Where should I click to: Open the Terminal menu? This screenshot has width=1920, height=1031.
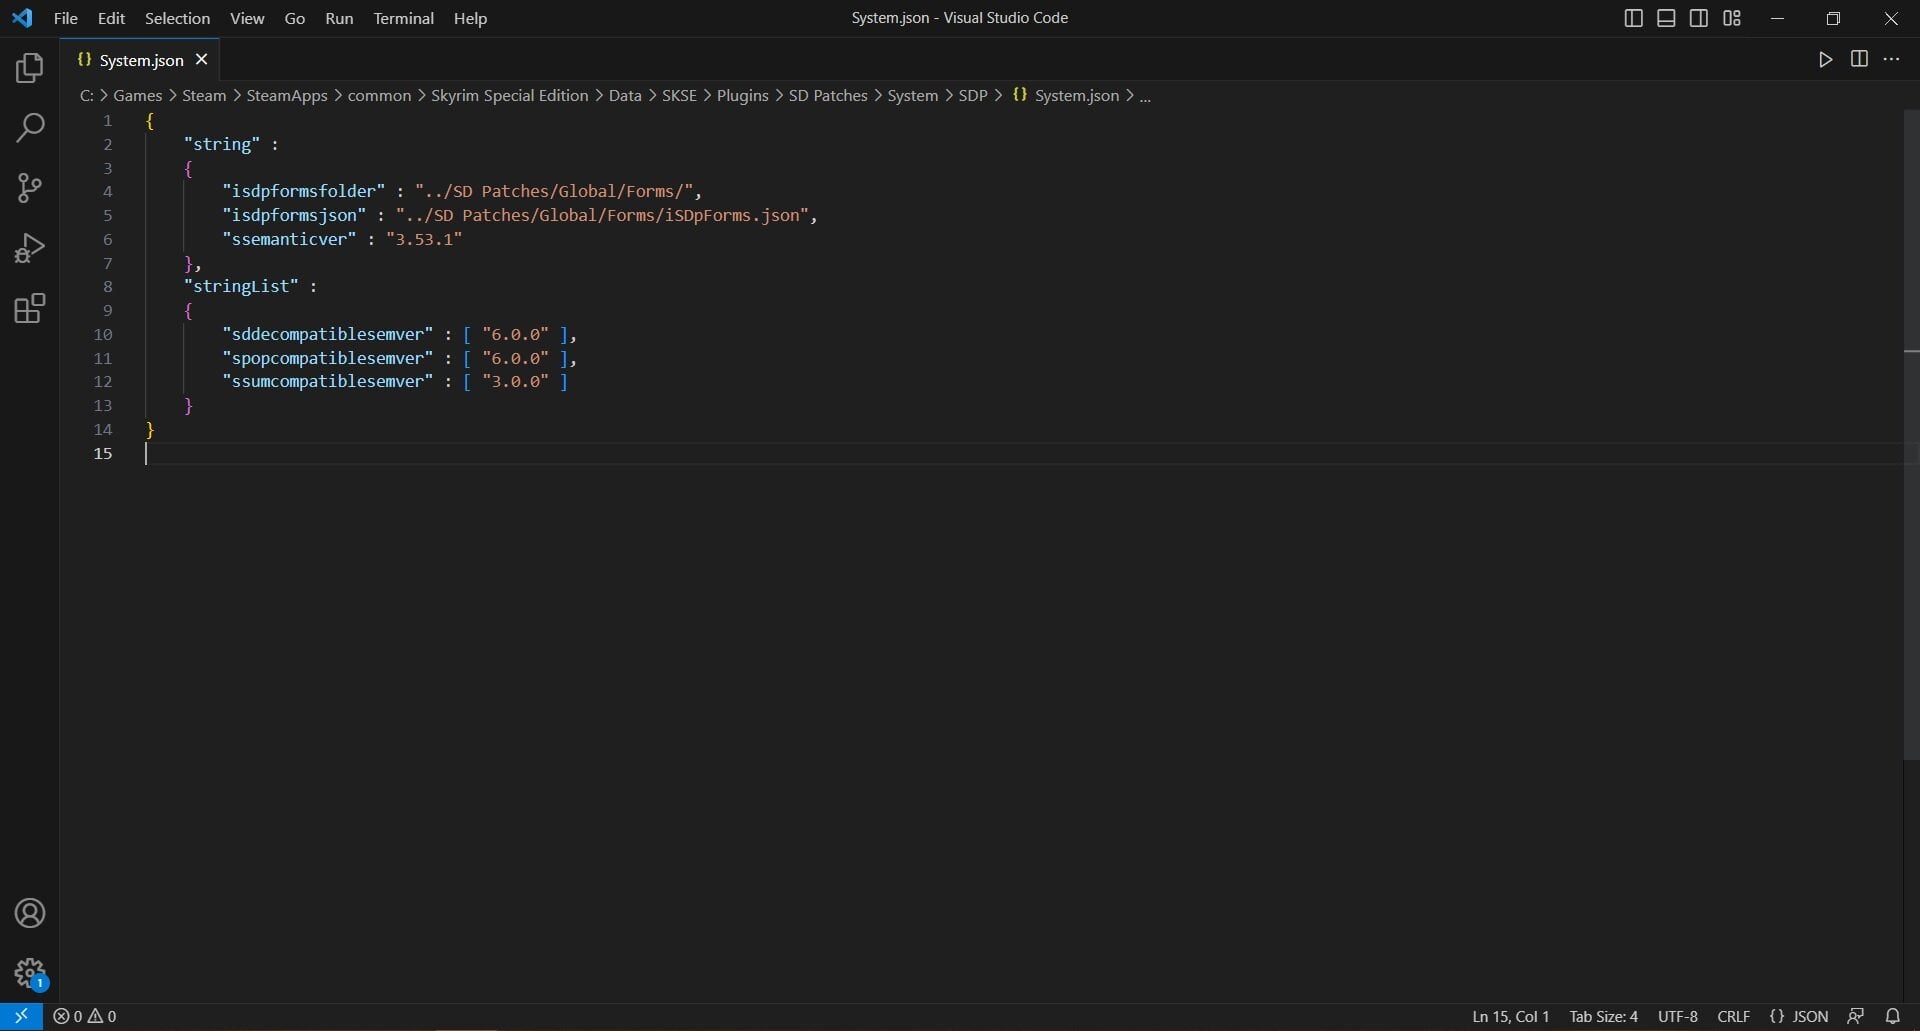[404, 18]
